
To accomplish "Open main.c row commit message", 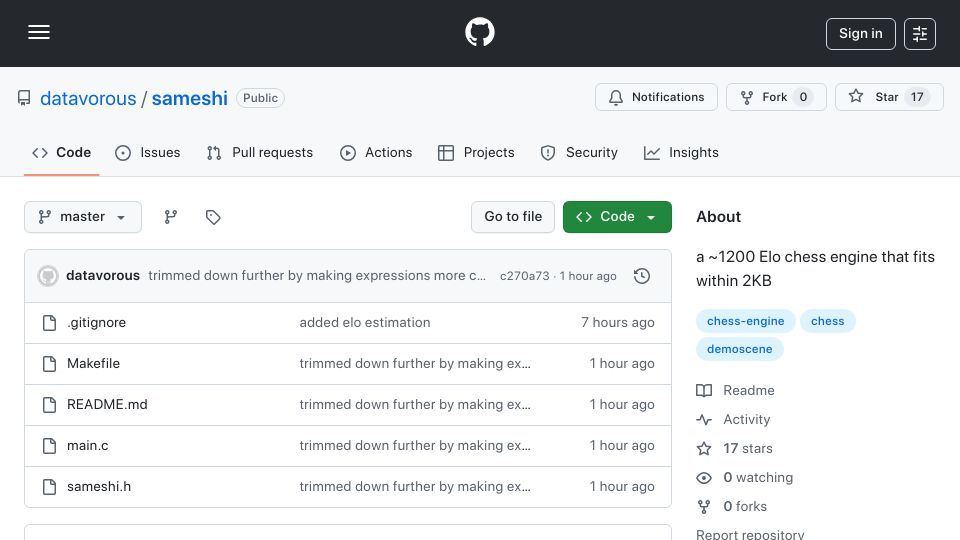I will pyautogui.click(x=415, y=446).
